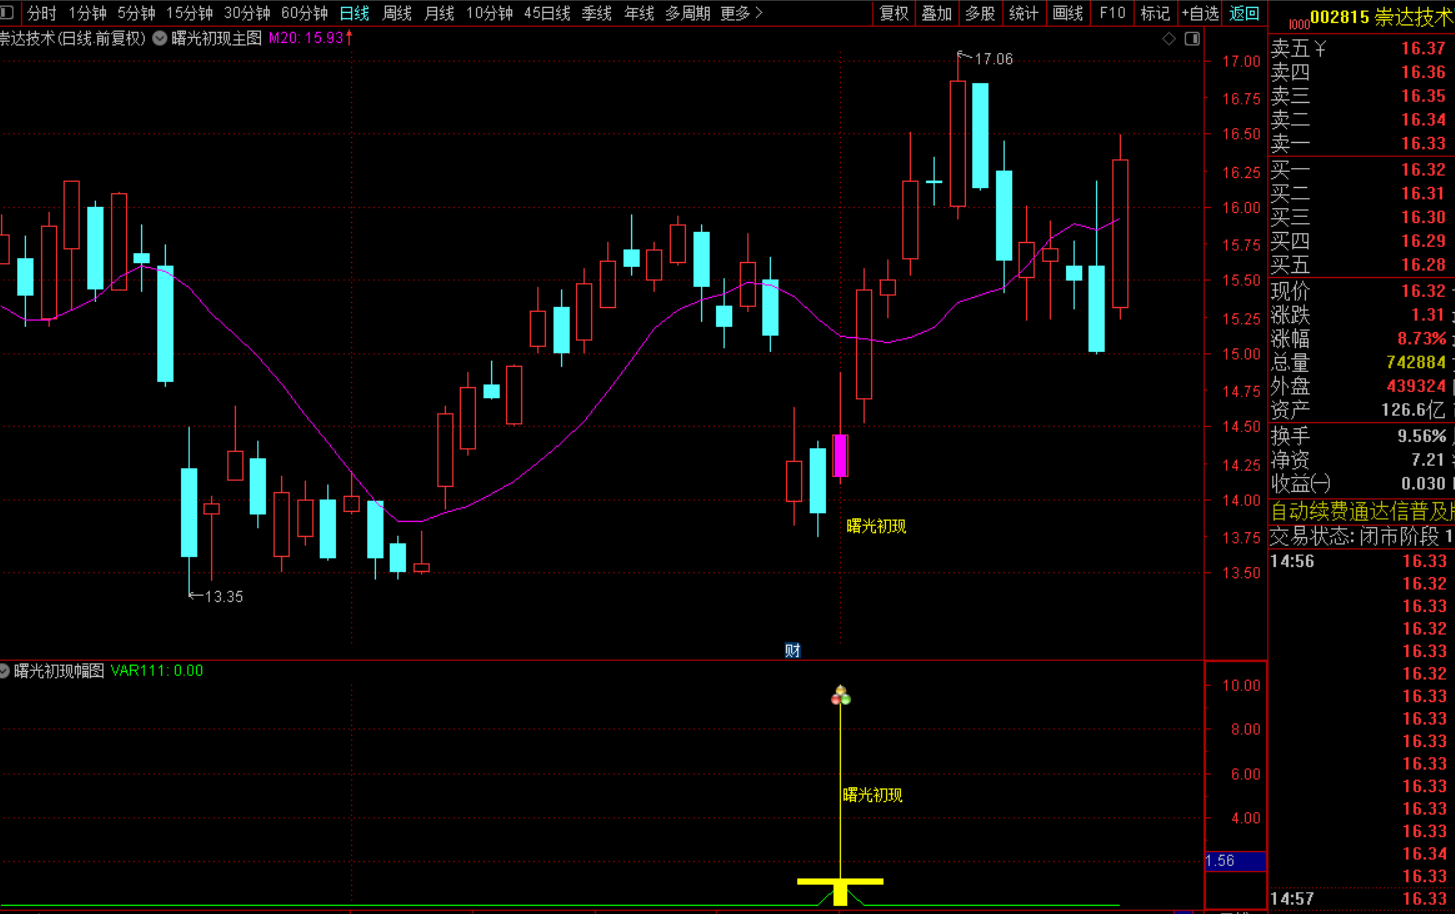Click the 净资 value 7.21
1455x914 pixels.
1428,460
